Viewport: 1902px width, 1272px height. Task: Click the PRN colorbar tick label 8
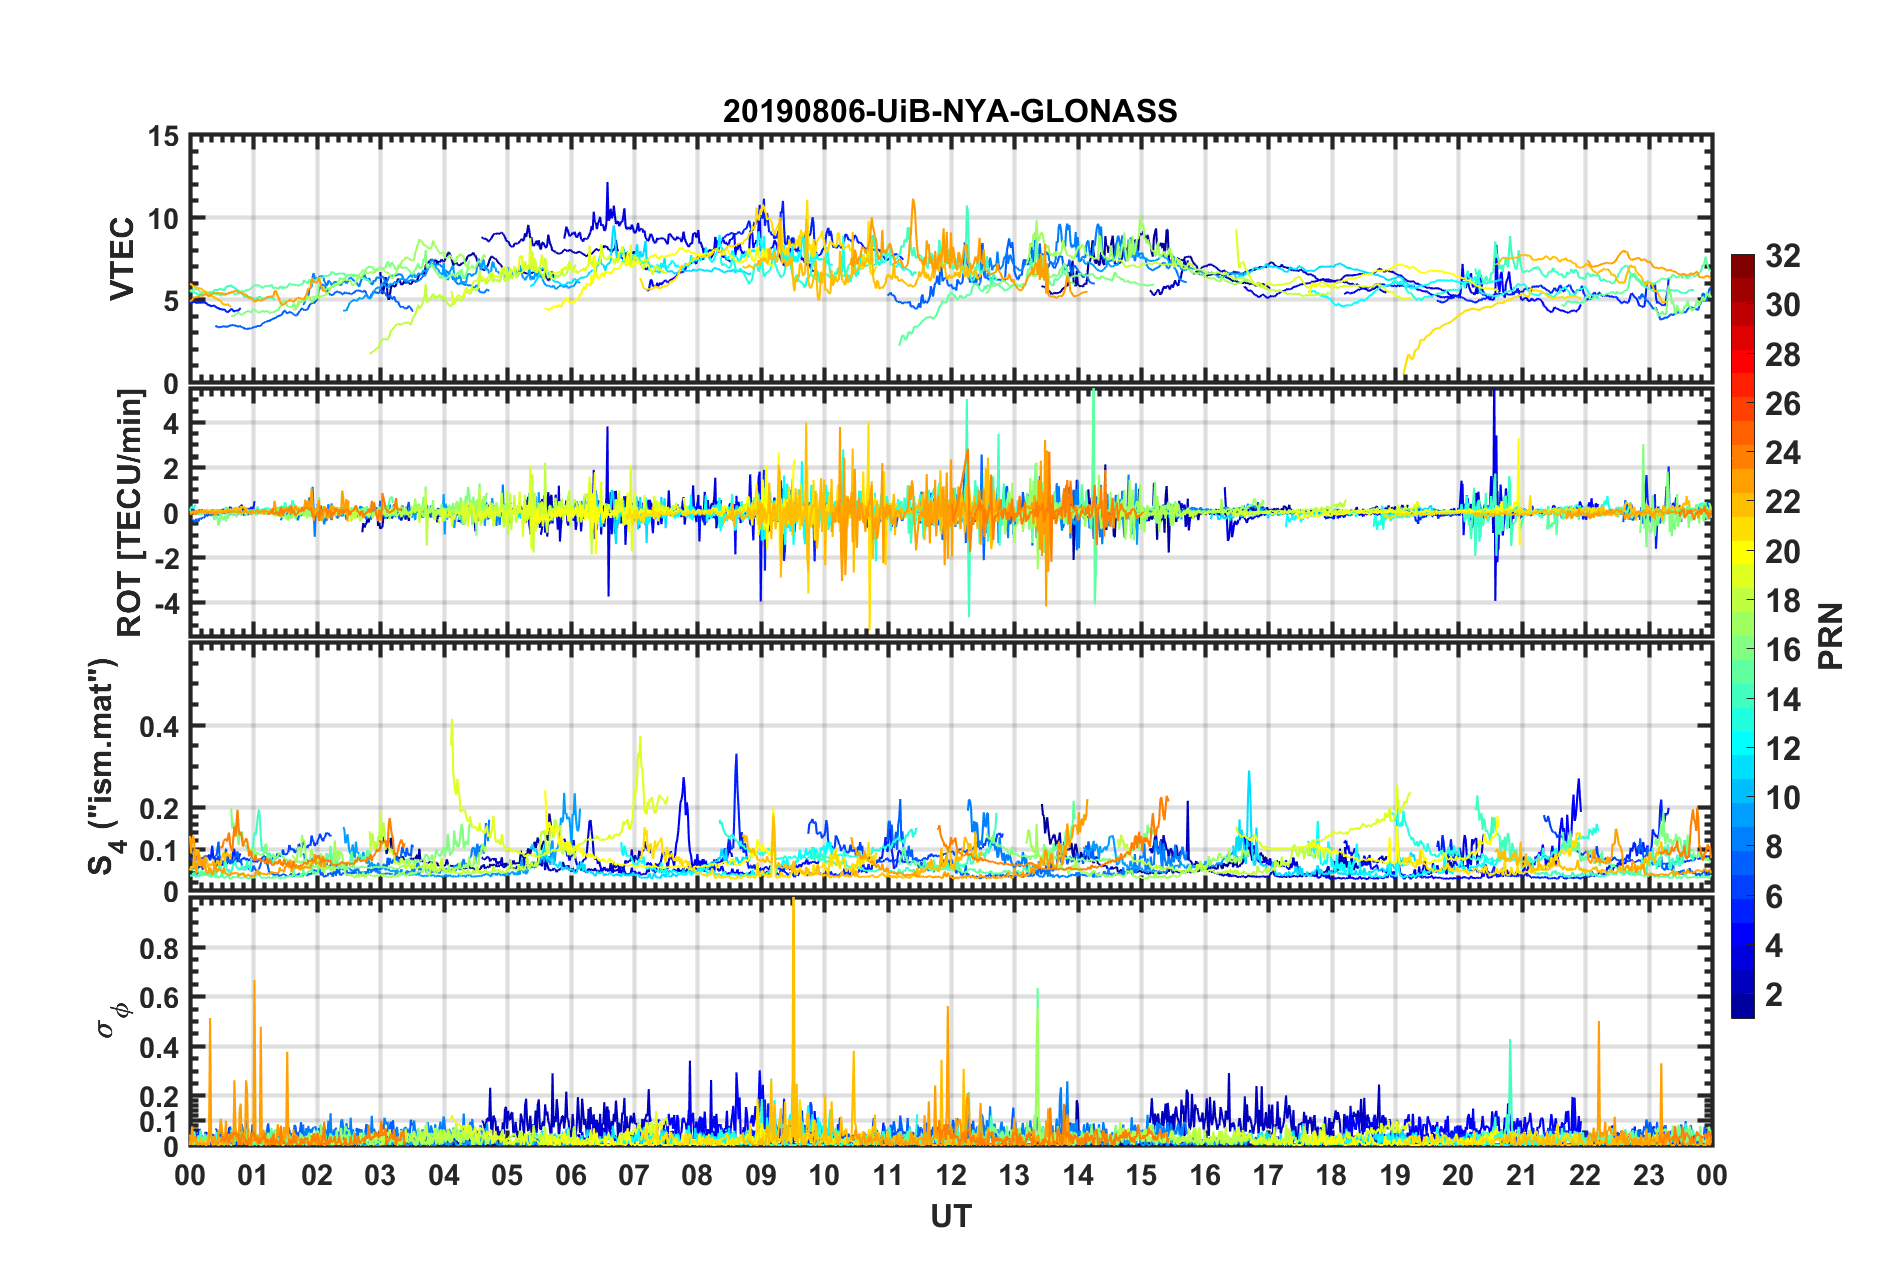click(1773, 847)
